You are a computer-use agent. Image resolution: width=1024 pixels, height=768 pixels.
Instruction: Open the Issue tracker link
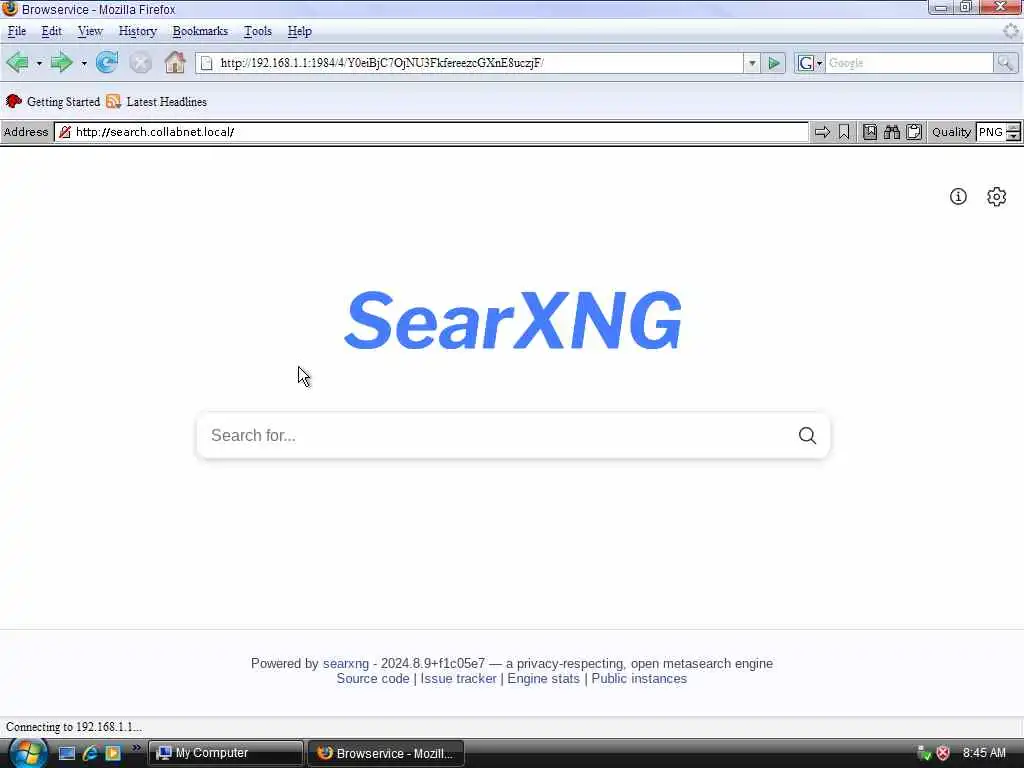(x=458, y=679)
